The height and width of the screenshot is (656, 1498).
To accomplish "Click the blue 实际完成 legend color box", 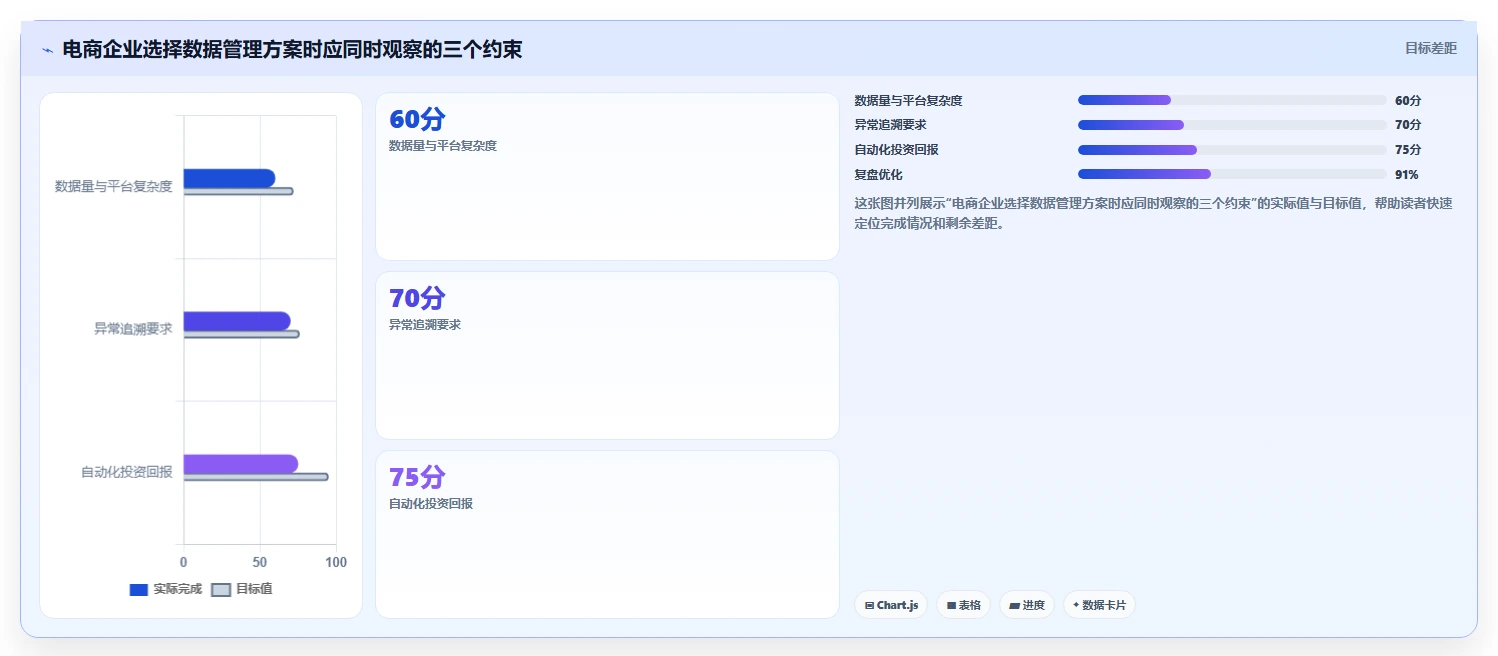I will pyautogui.click(x=139, y=590).
